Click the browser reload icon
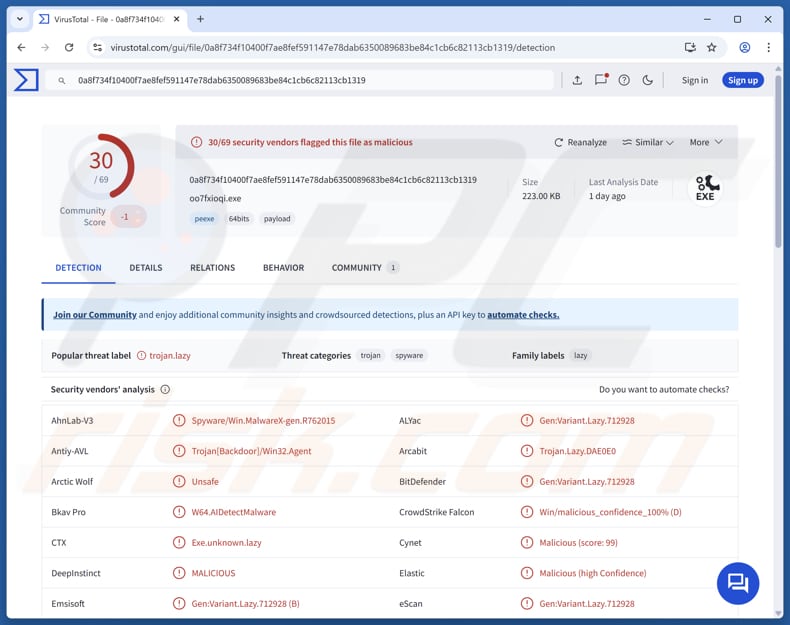The height and width of the screenshot is (625, 790). [69, 47]
